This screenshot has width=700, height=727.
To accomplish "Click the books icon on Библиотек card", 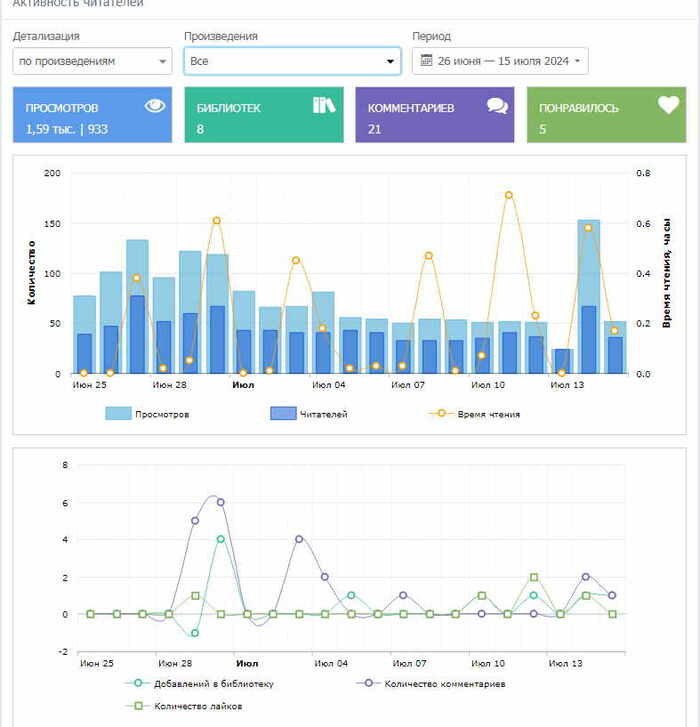I will pos(324,106).
